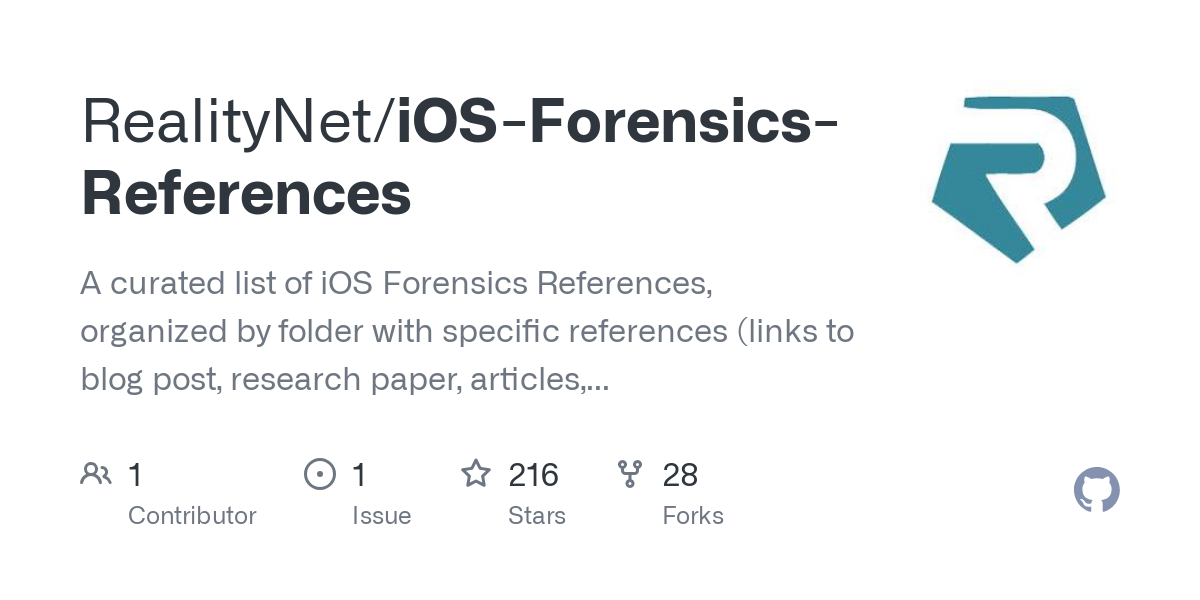The width and height of the screenshot is (1200, 600).
Task: Click the 216 stars count
Action: 533,475
